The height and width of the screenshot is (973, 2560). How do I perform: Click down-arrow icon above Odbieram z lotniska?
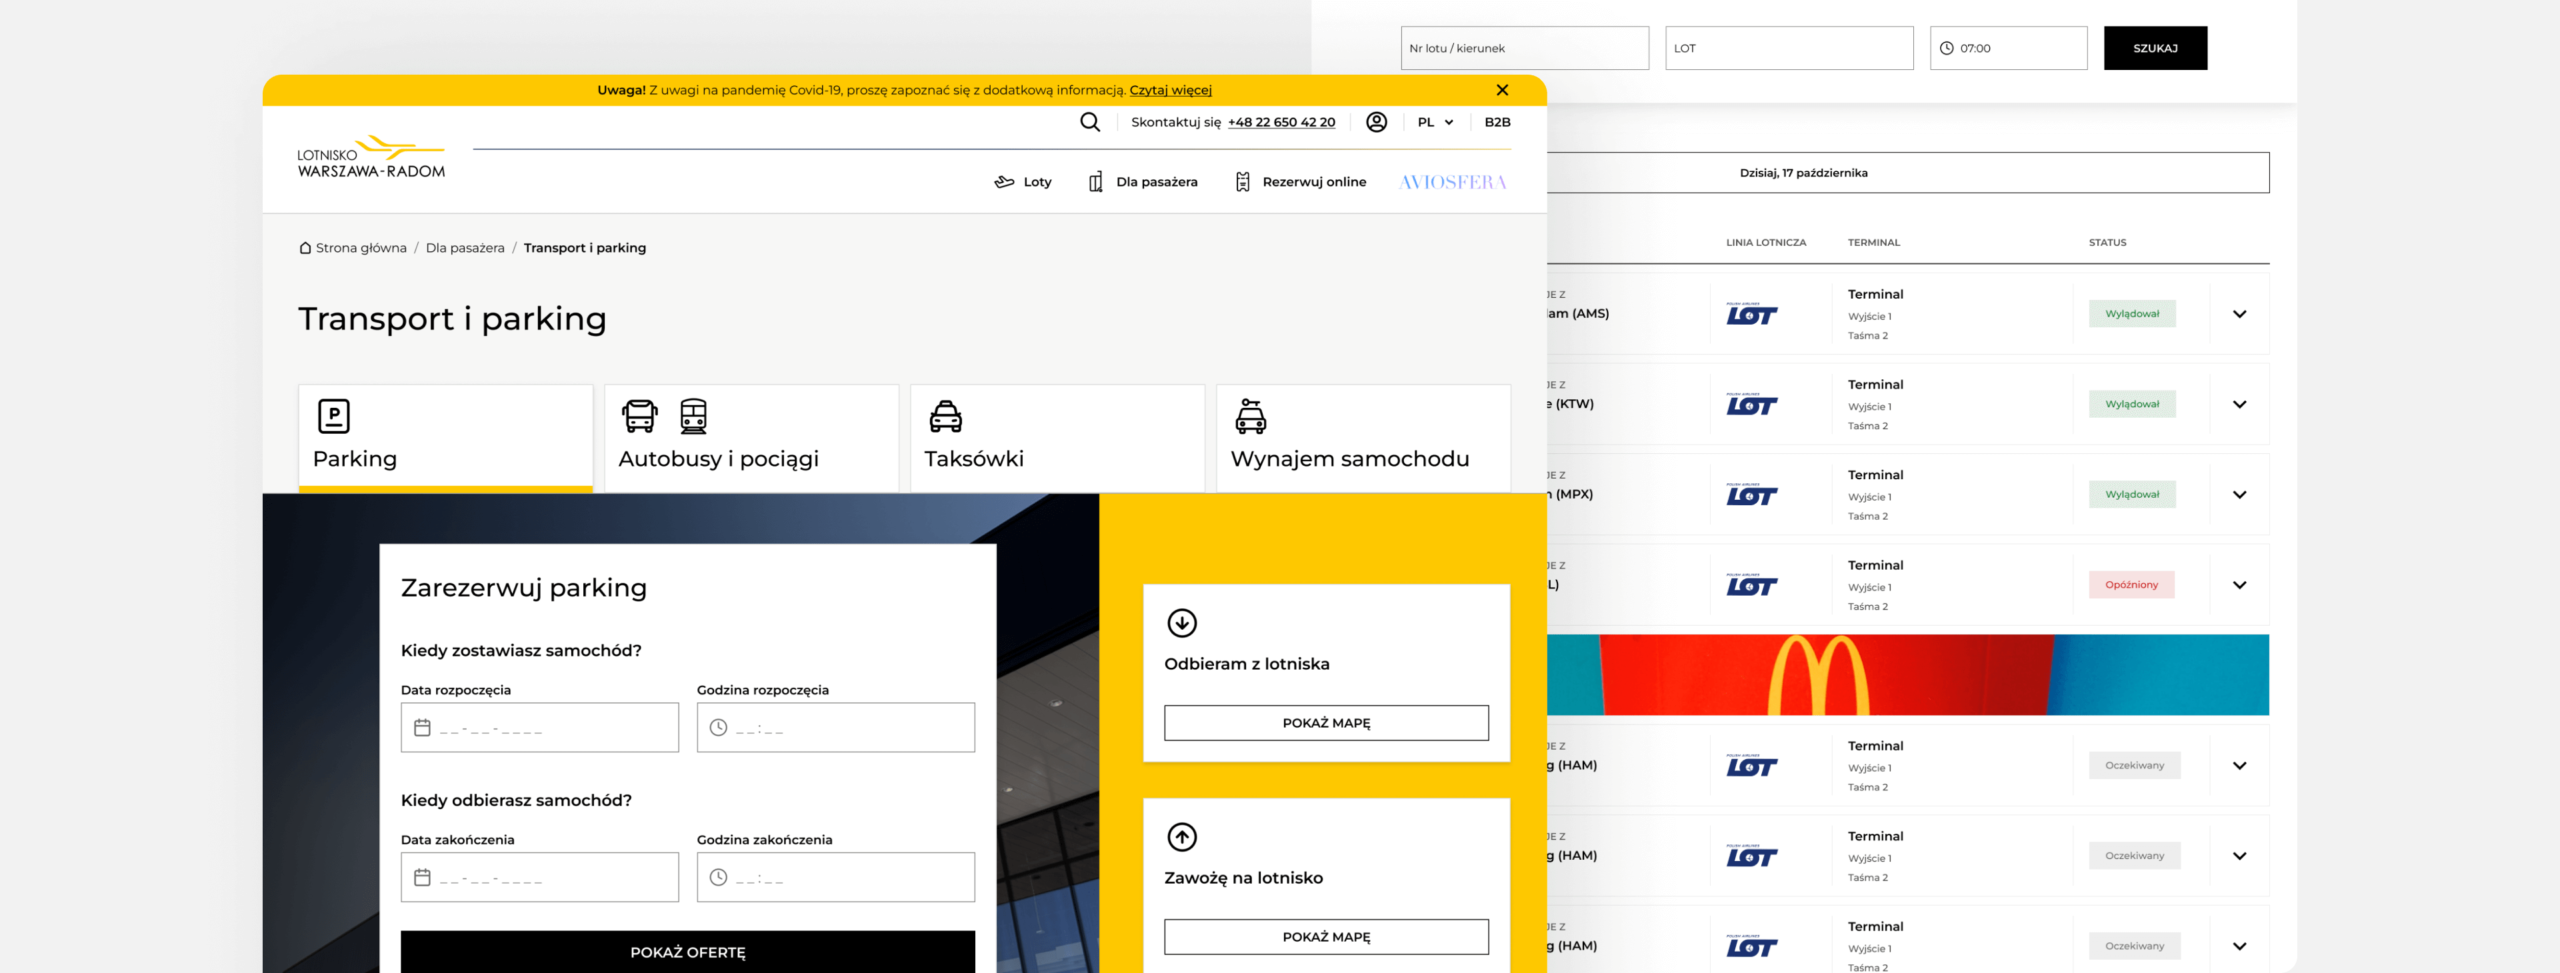tap(1182, 623)
